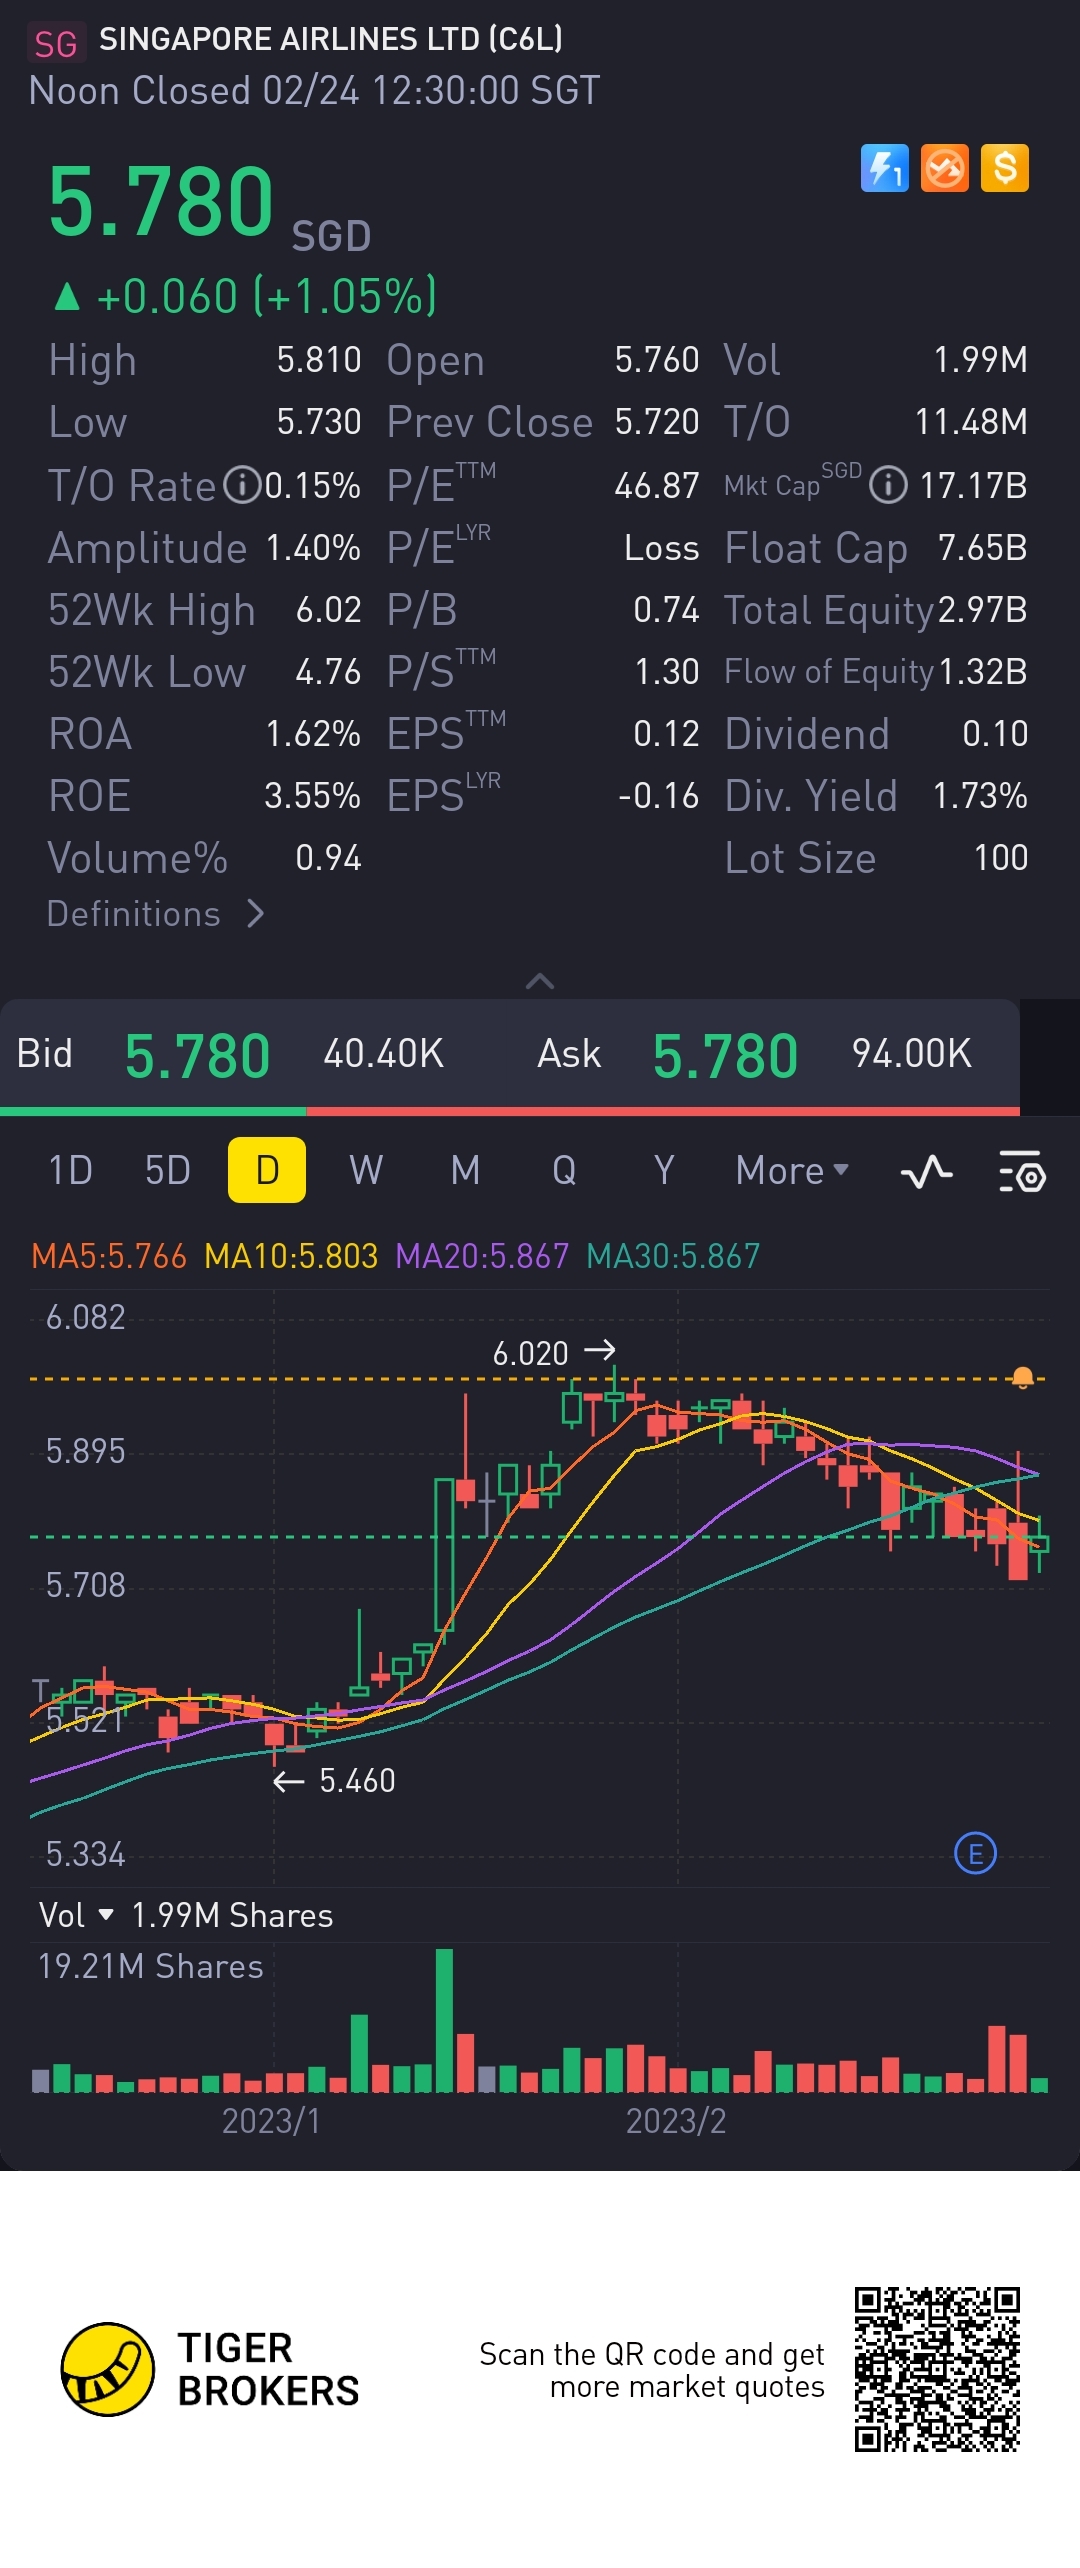This screenshot has height=2568, width=1080.
Task: Tap the Mkt Cap value 17.17B
Action: pyautogui.click(x=973, y=486)
